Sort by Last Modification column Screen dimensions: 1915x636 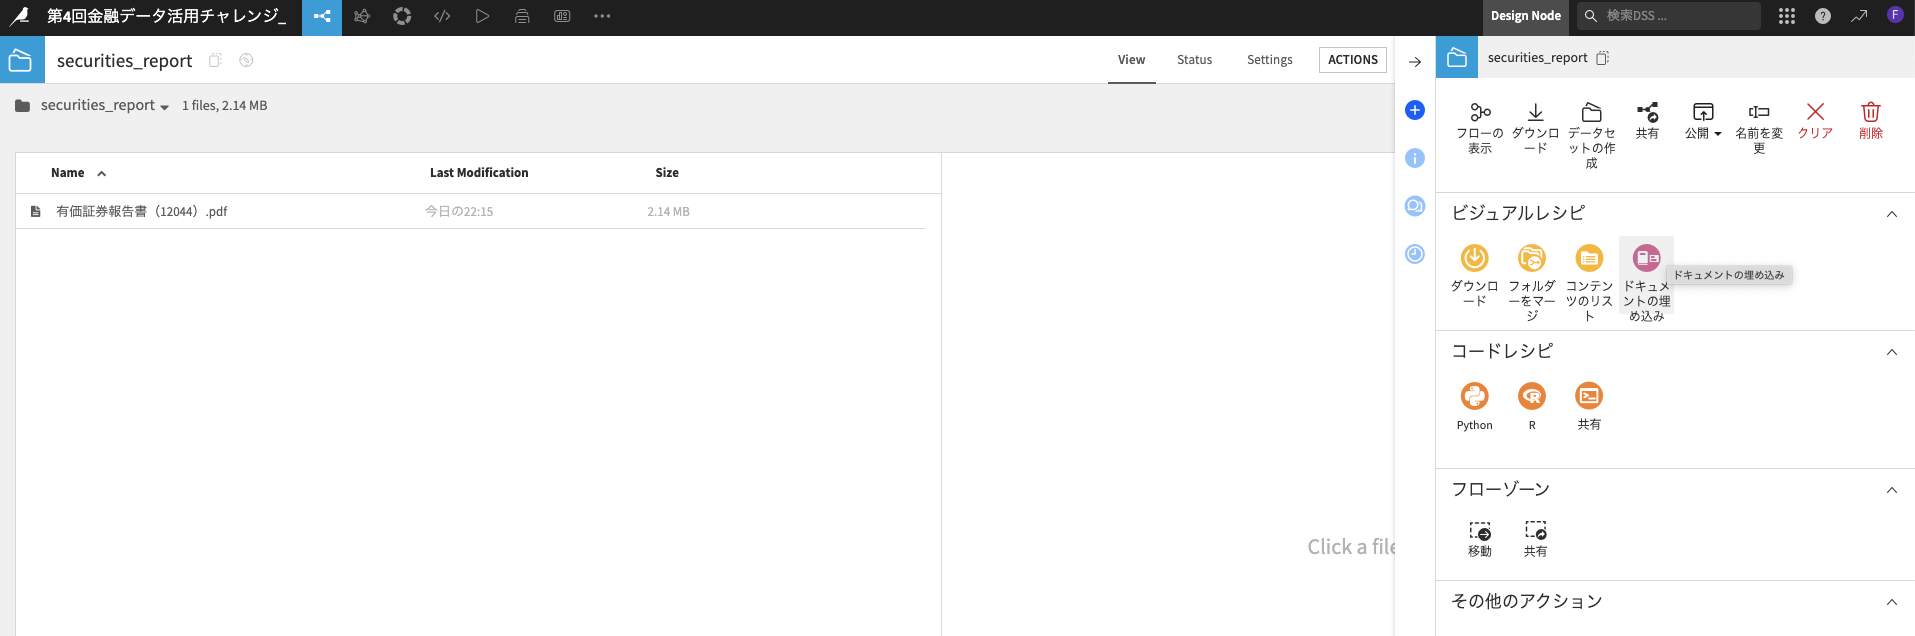coord(479,173)
